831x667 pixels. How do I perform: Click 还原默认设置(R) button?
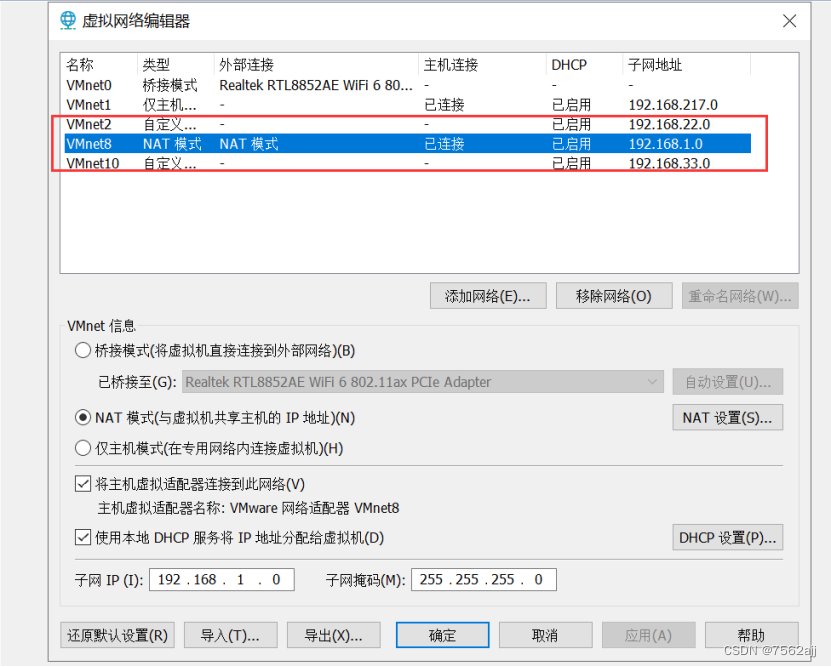point(117,635)
